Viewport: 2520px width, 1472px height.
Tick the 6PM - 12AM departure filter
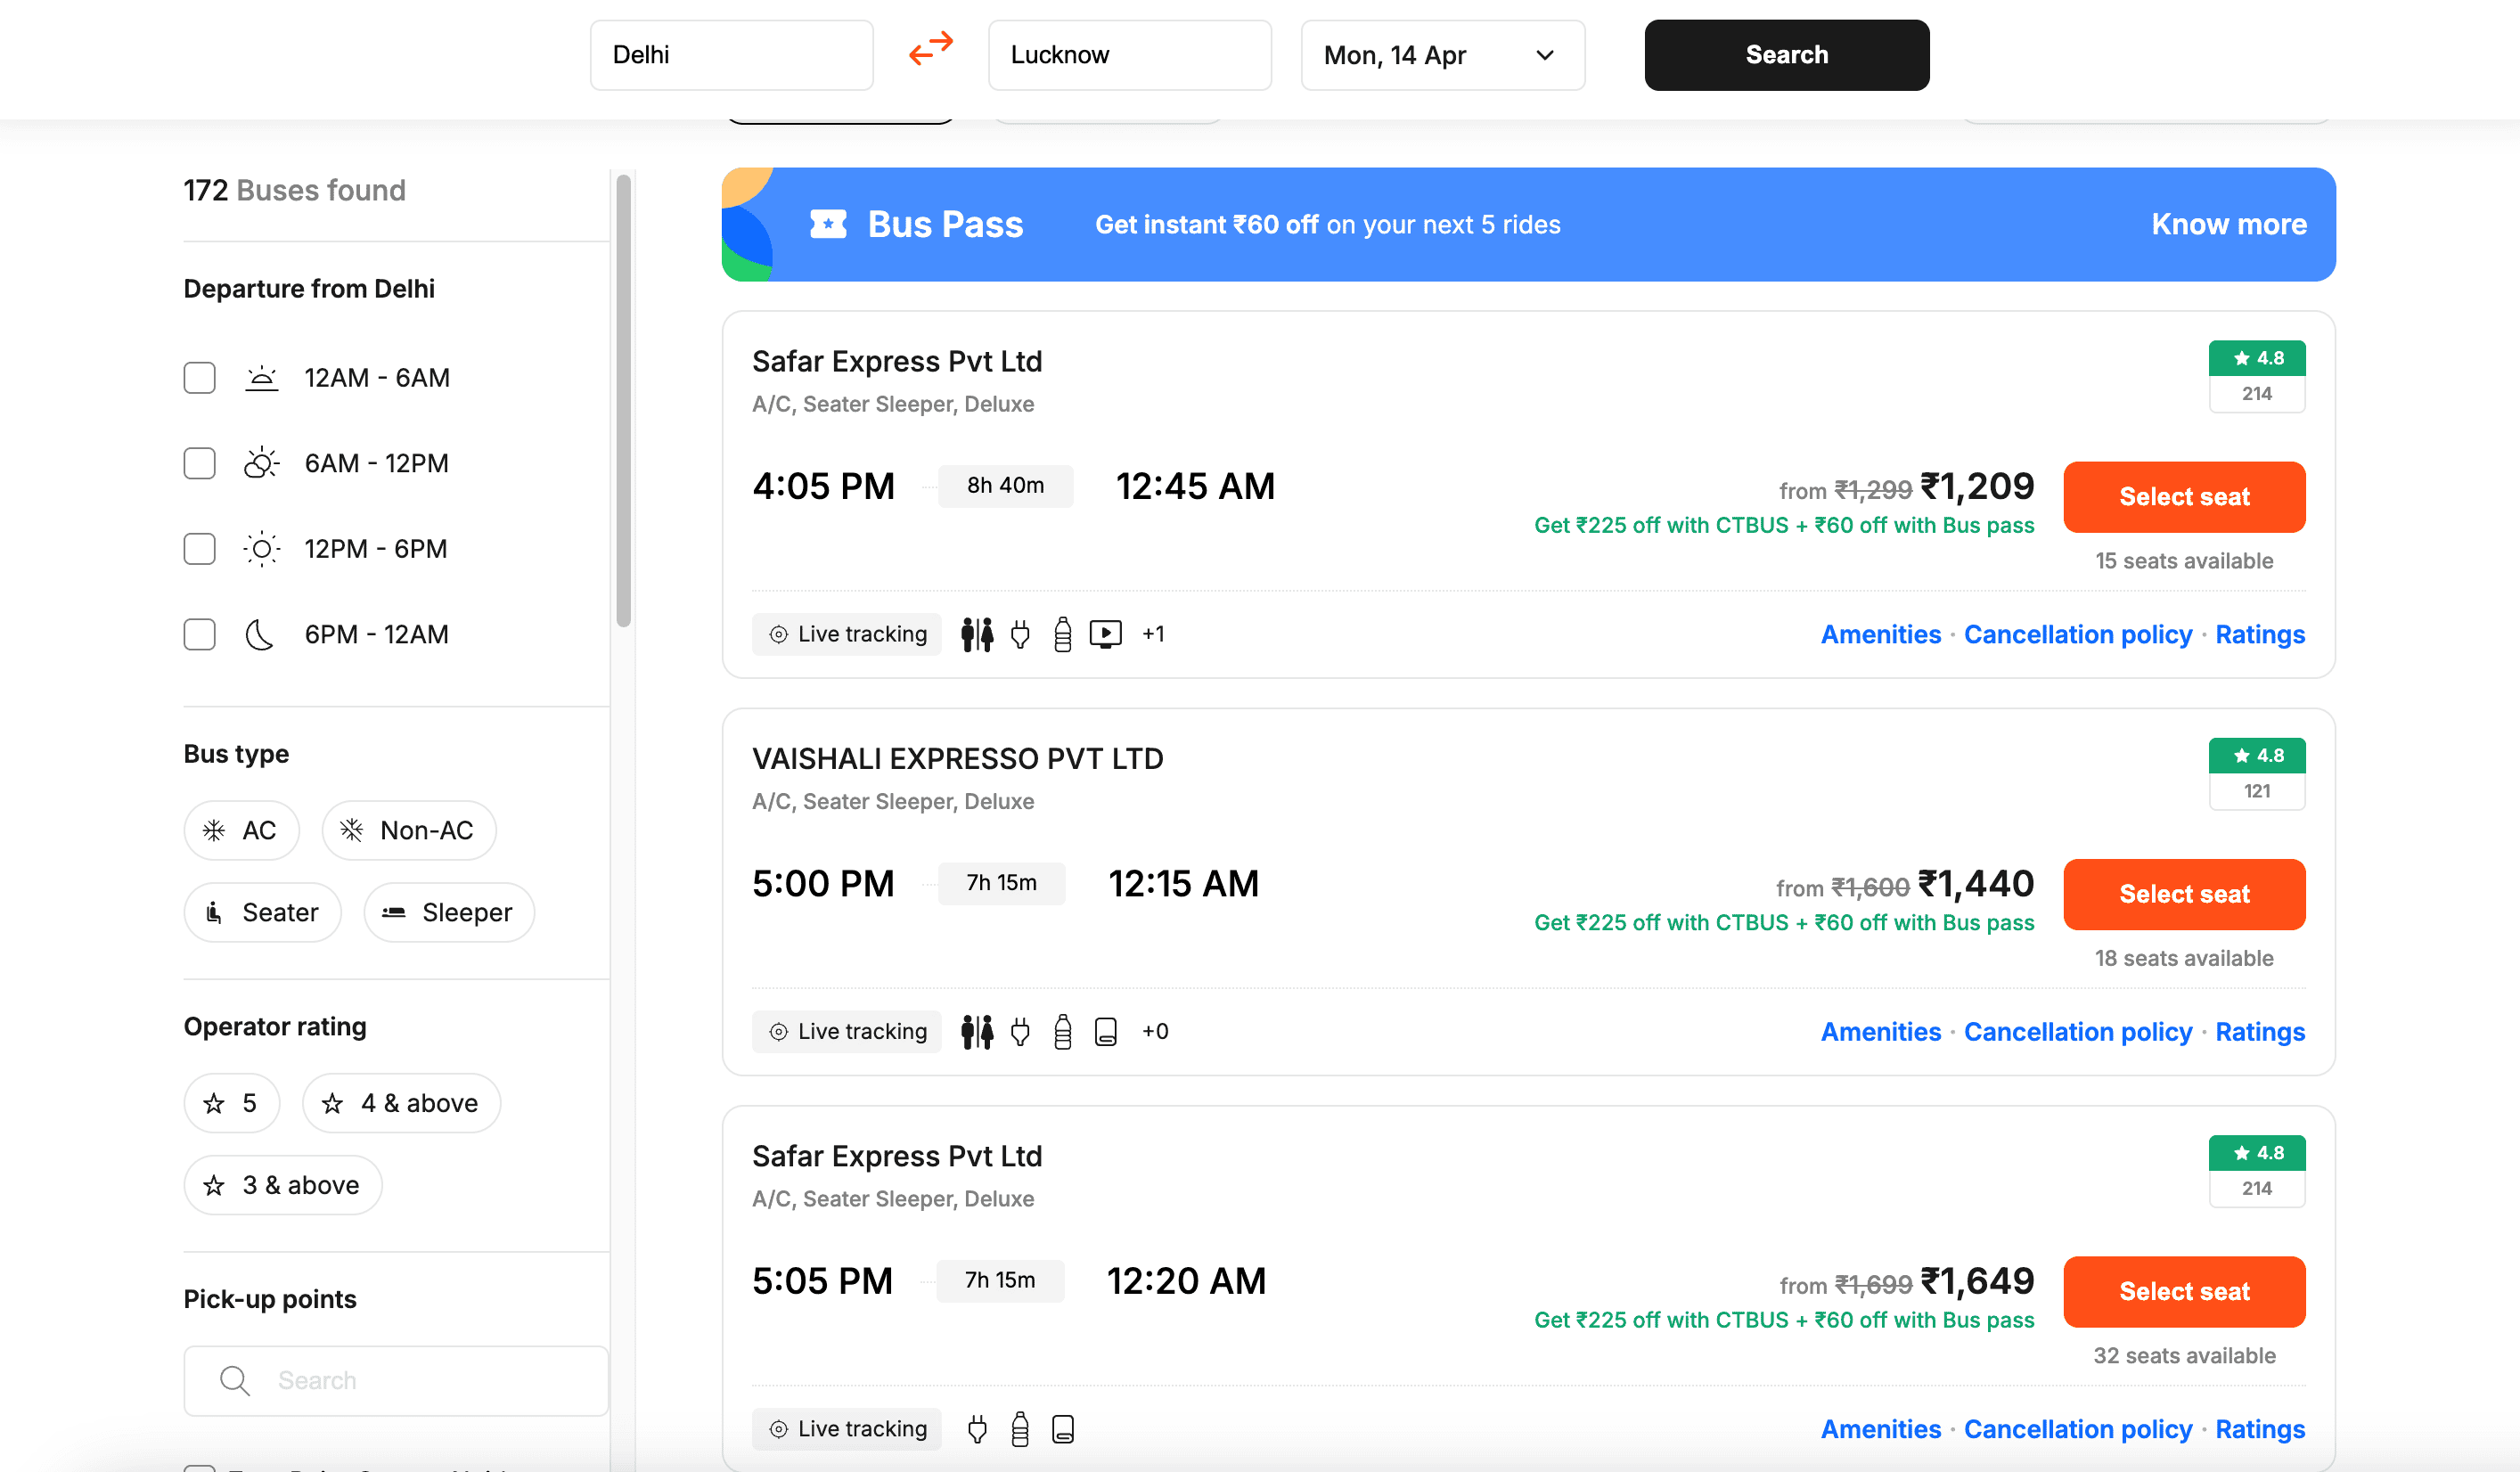200,634
